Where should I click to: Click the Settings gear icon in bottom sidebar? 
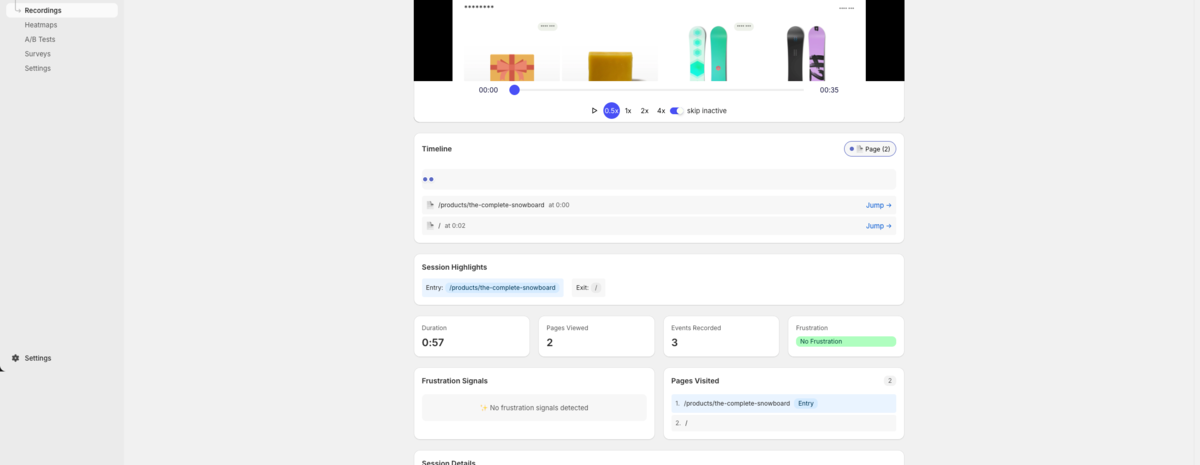(15, 358)
